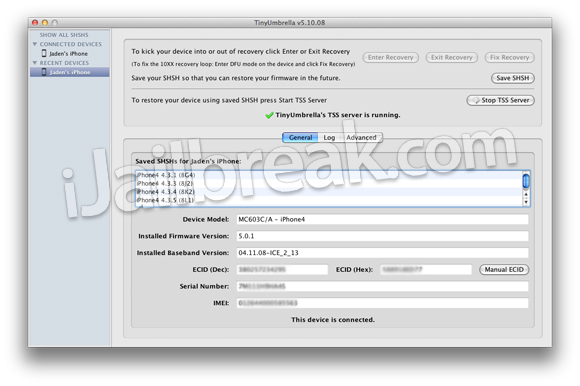The width and height of the screenshot is (580, 386).
Task: Select saved SHSH iPhone4 4.3.1 (8G4)
Action: (329, 175)
